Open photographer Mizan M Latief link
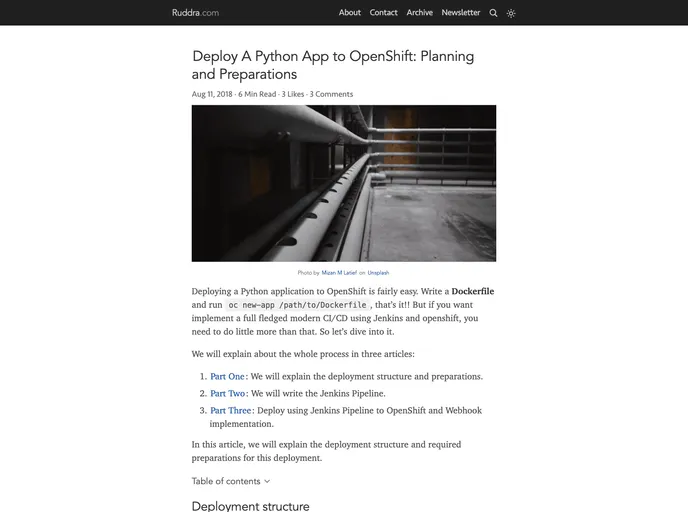This screenshot has height=512, width=688. (339, 273)
